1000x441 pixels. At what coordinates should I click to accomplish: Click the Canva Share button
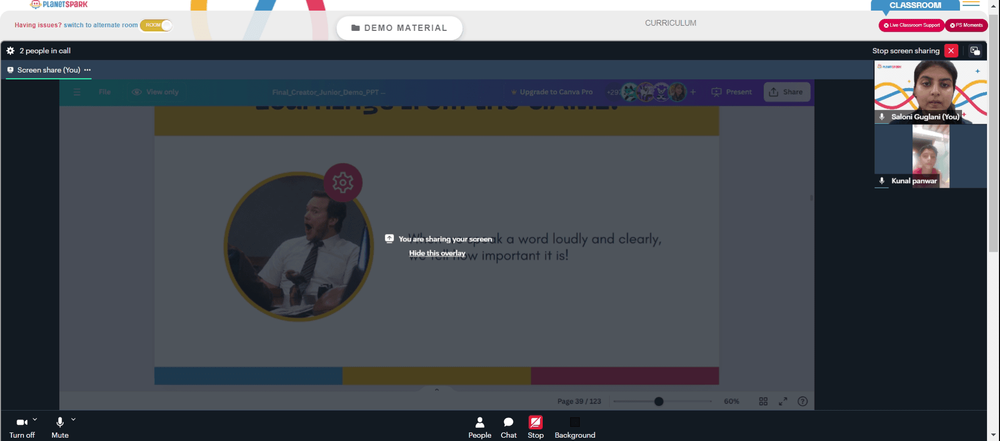point(786,92)
